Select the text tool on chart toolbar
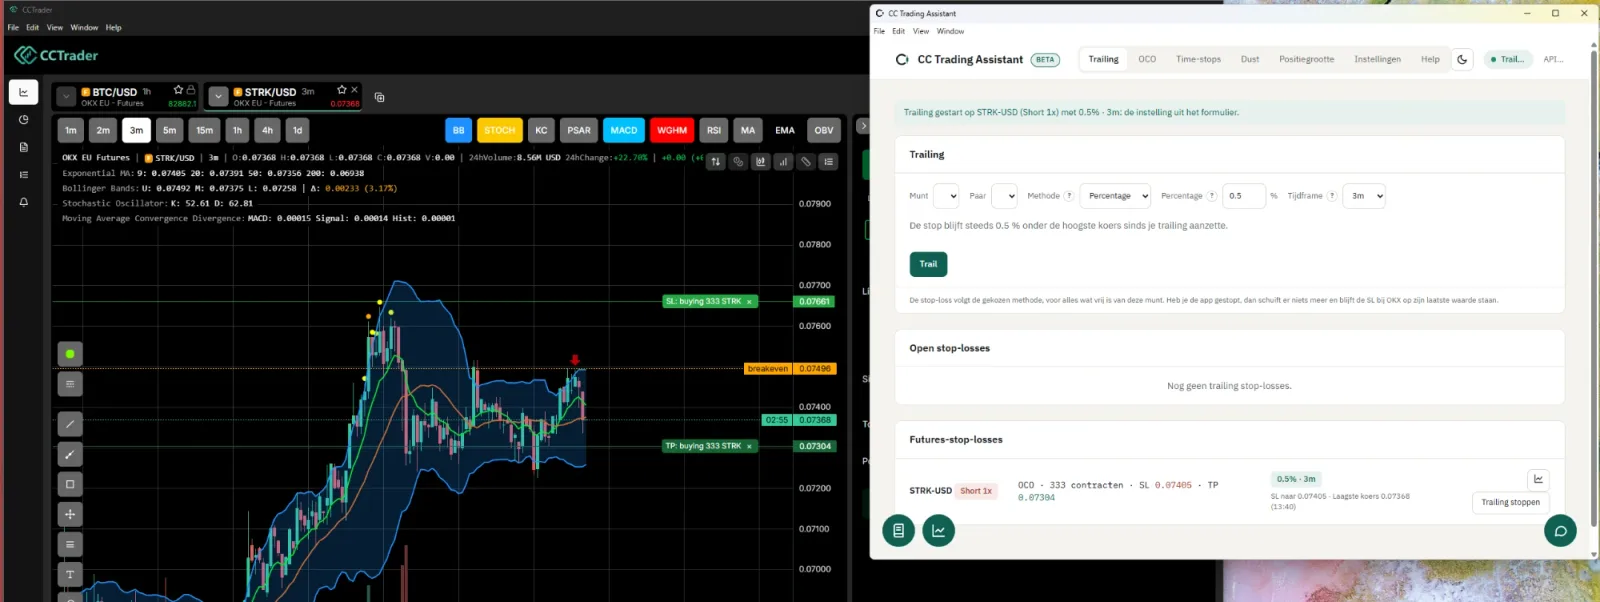The height and width of the screenshot is (602, 1600). click(70, 574)
